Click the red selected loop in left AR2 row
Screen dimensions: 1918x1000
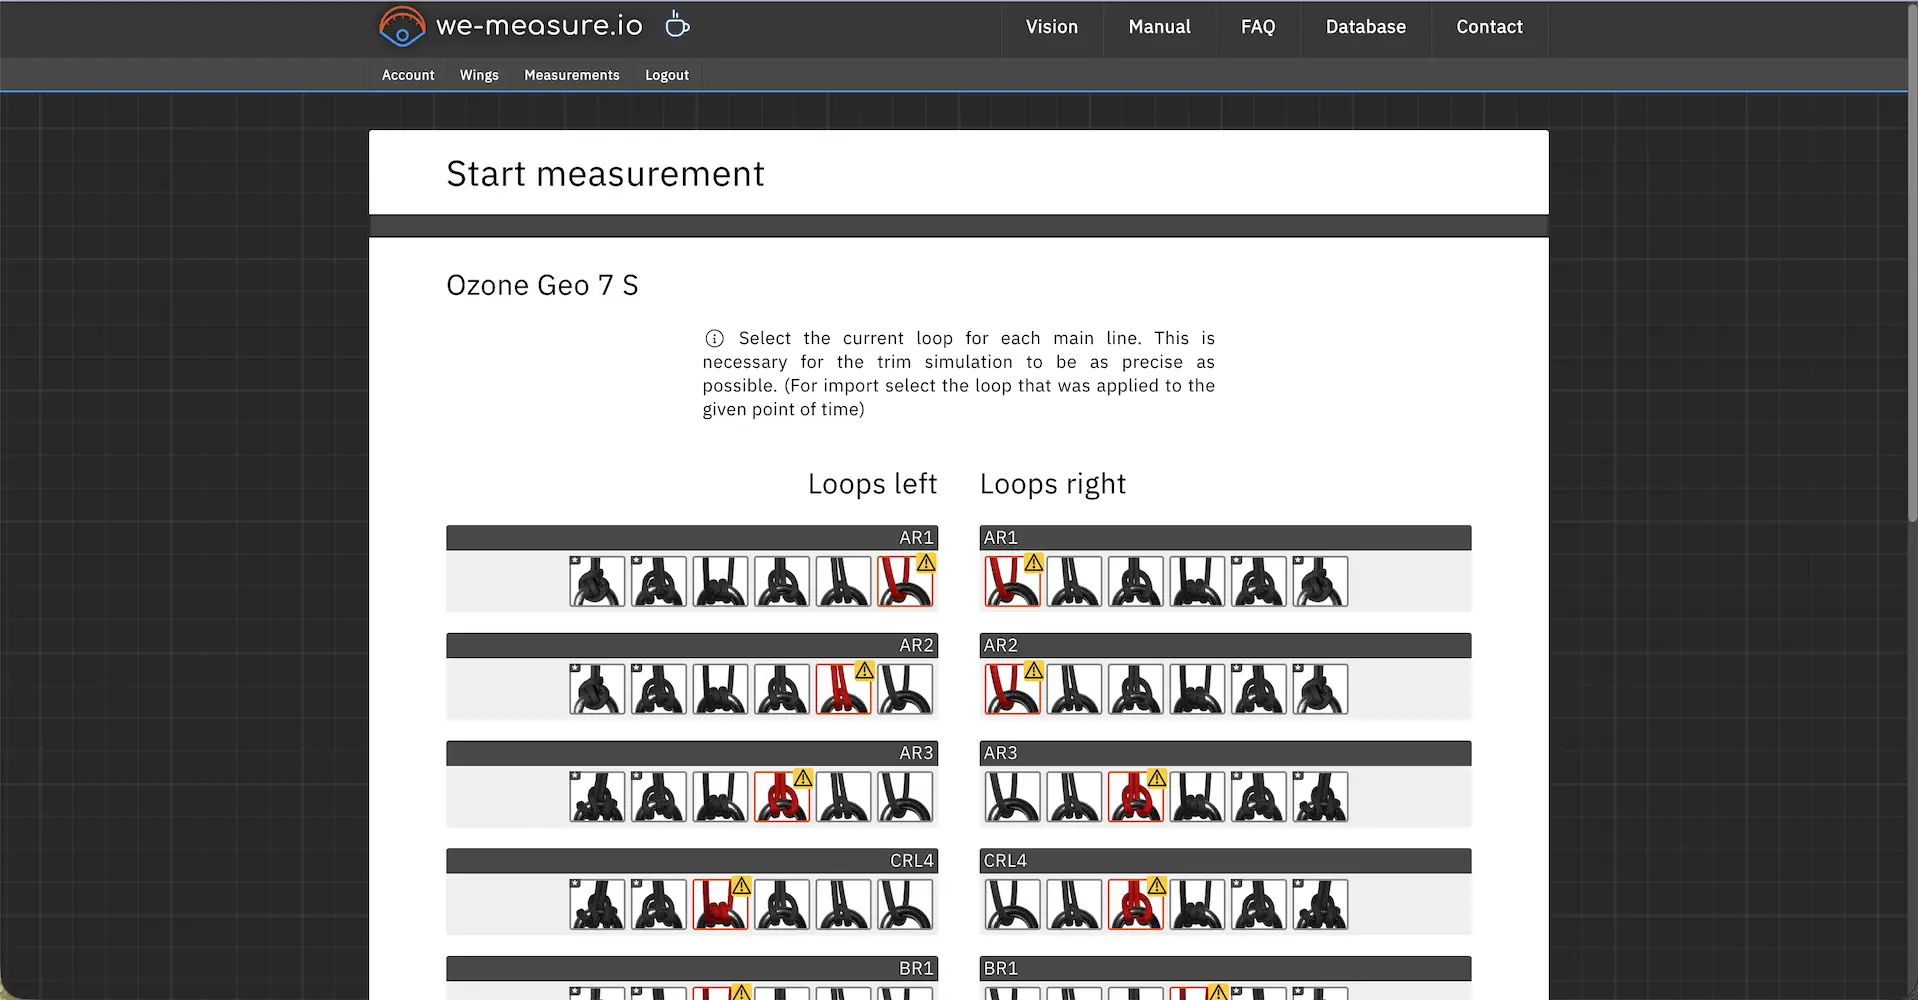coord(844,690)
